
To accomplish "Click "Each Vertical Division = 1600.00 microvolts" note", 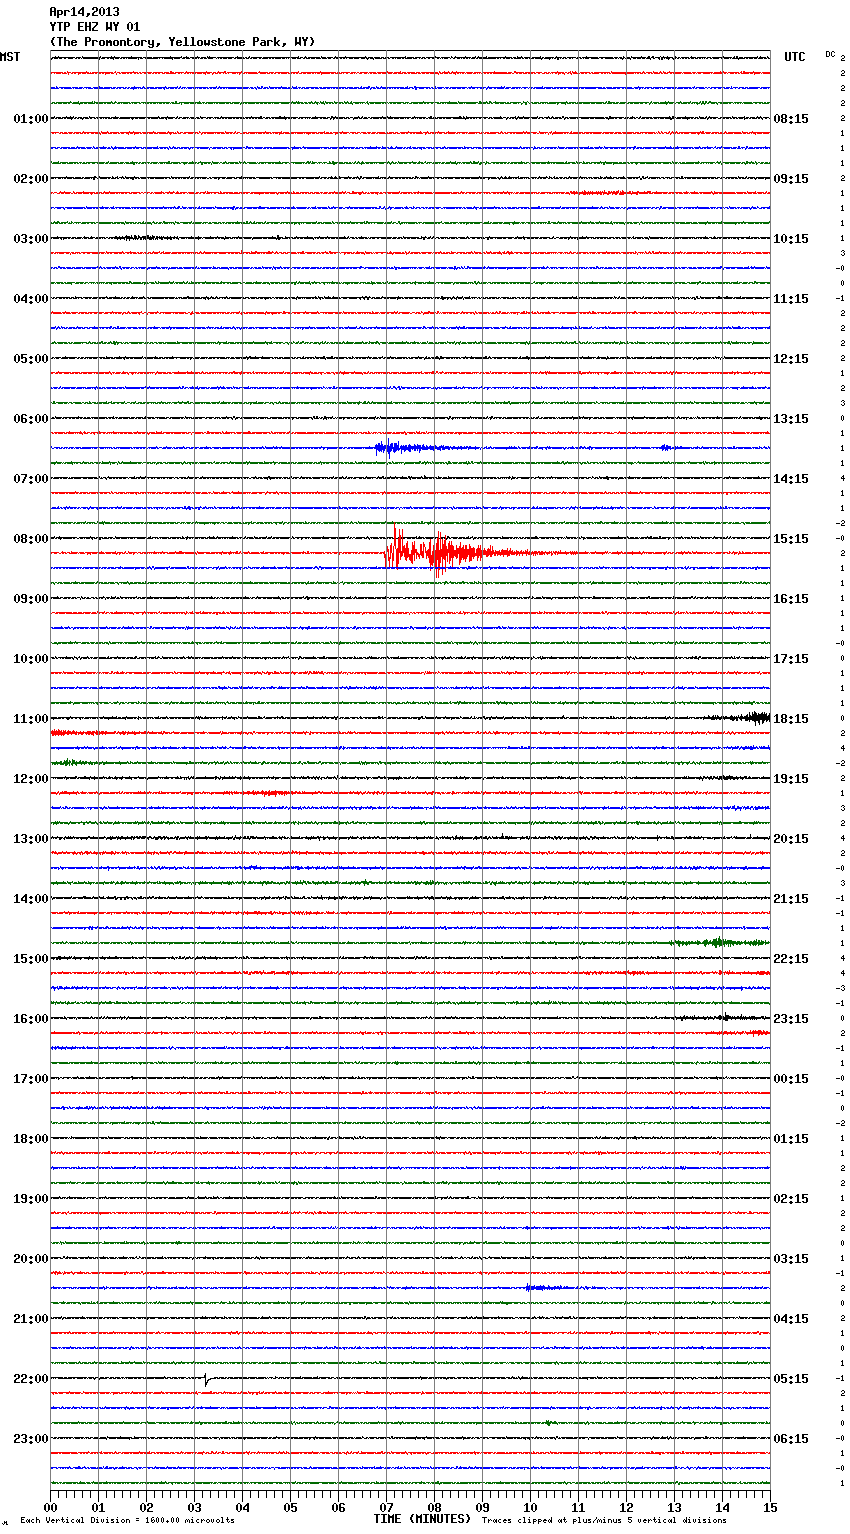I will tap(127, 1521).
